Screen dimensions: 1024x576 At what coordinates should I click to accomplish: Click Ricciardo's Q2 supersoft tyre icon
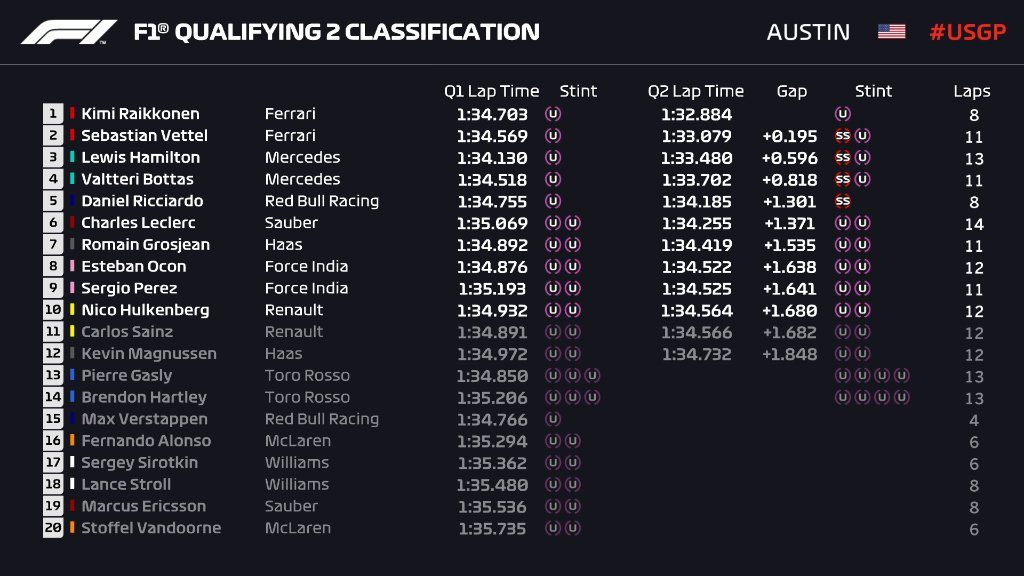(842, 201)
